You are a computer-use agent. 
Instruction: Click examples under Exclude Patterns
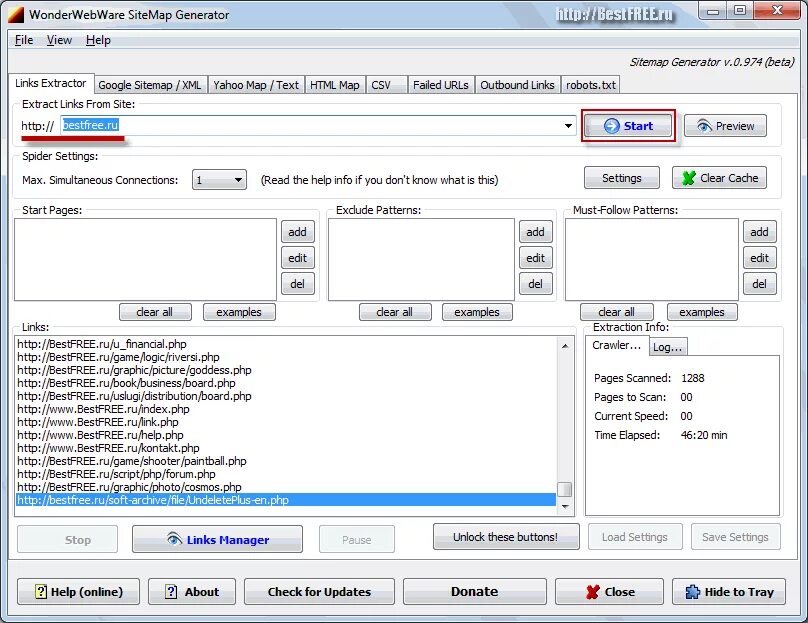click(x=477, y=312)
